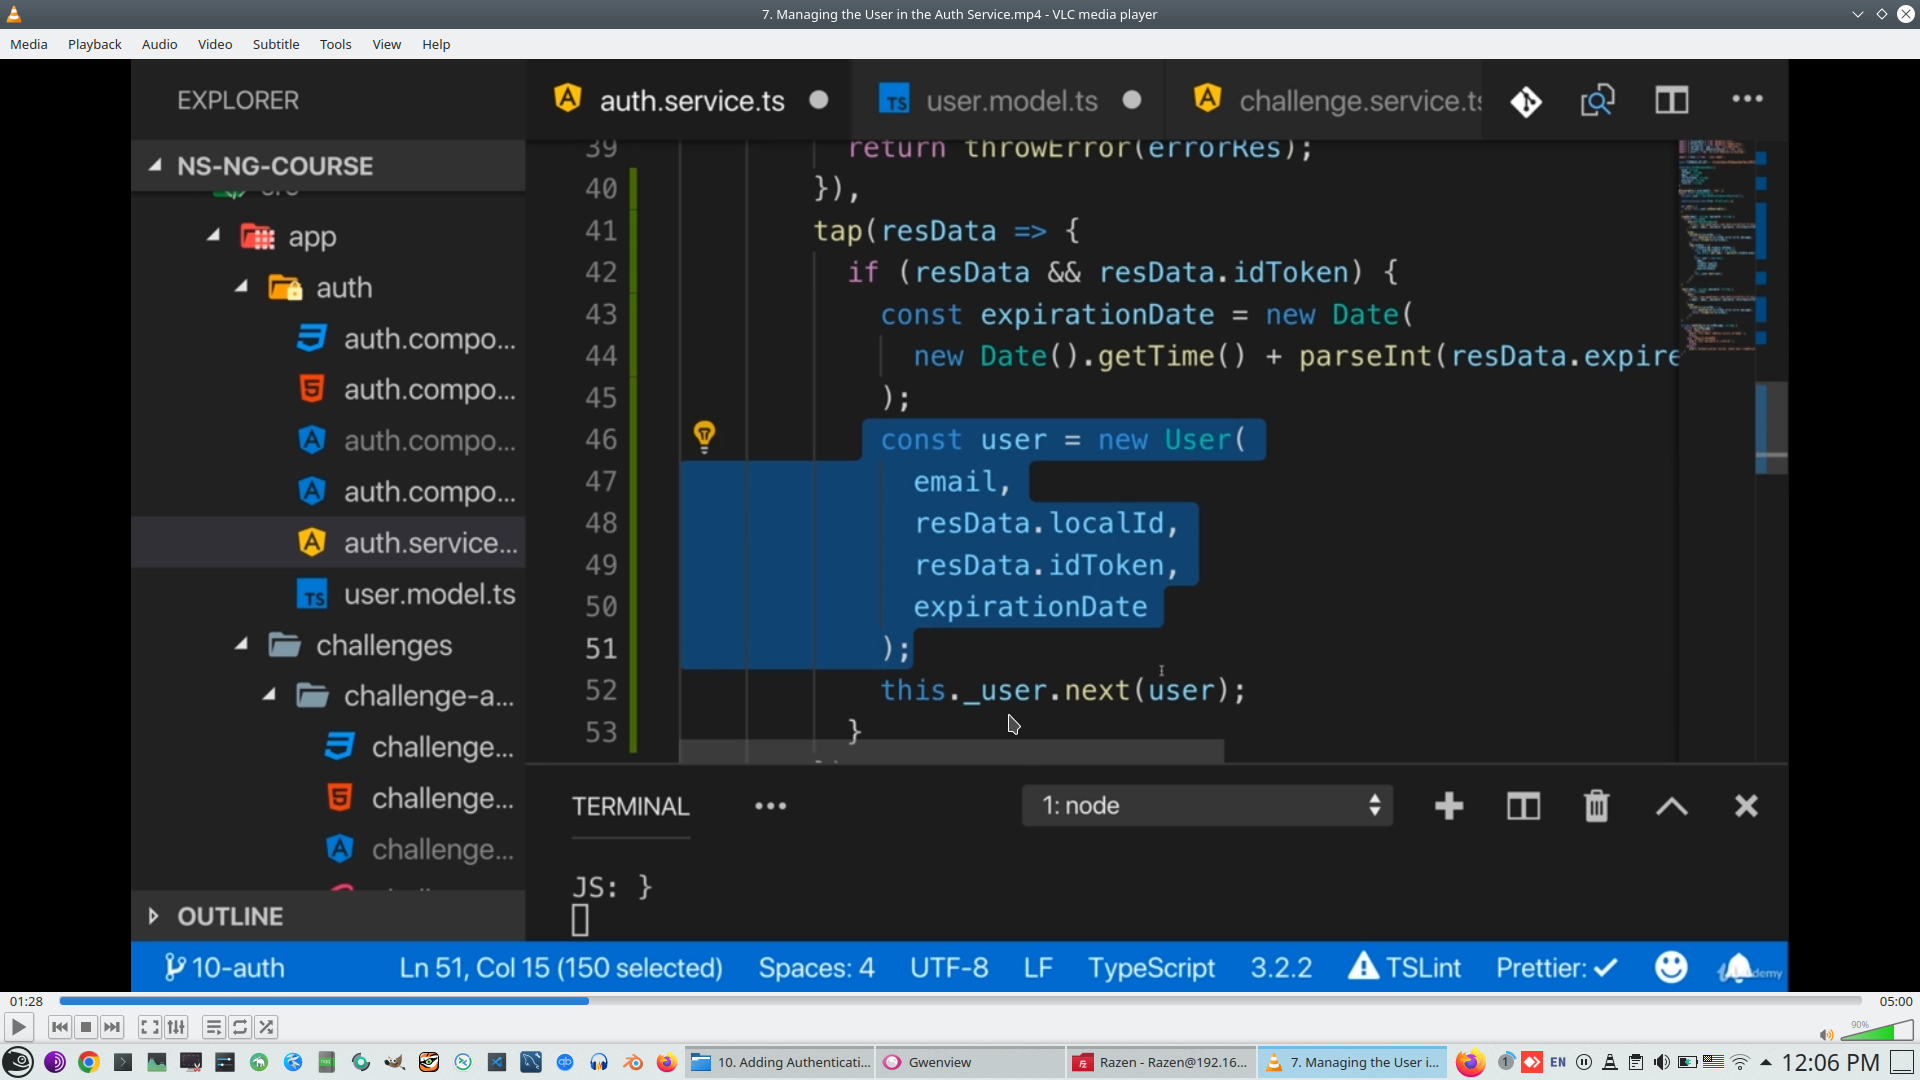Toggle VLC fullscreen mode
1920x1080 pixels.
click(x=150, y=1027)
